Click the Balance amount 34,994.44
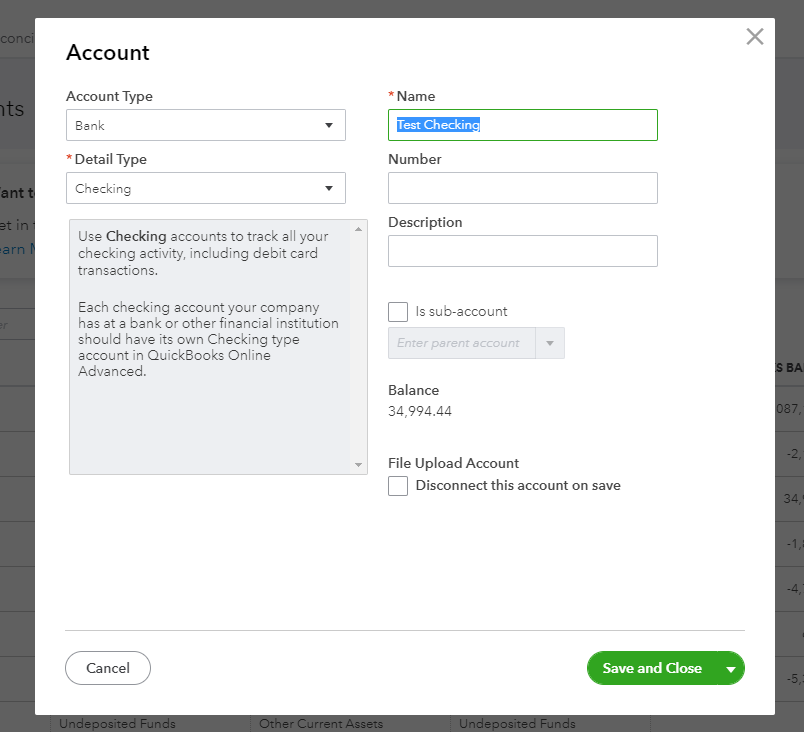This screenshot has height=732, width=804. 420,411
